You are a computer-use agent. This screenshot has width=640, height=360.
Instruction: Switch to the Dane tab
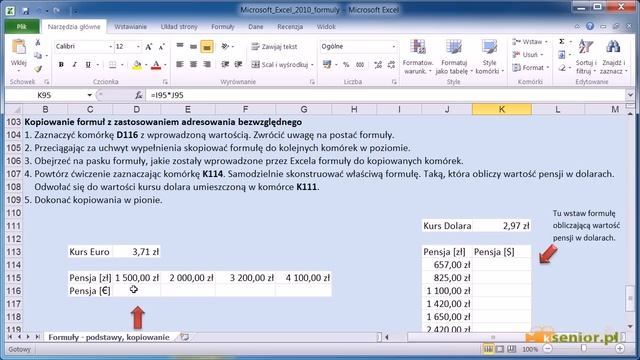point(256,27)
